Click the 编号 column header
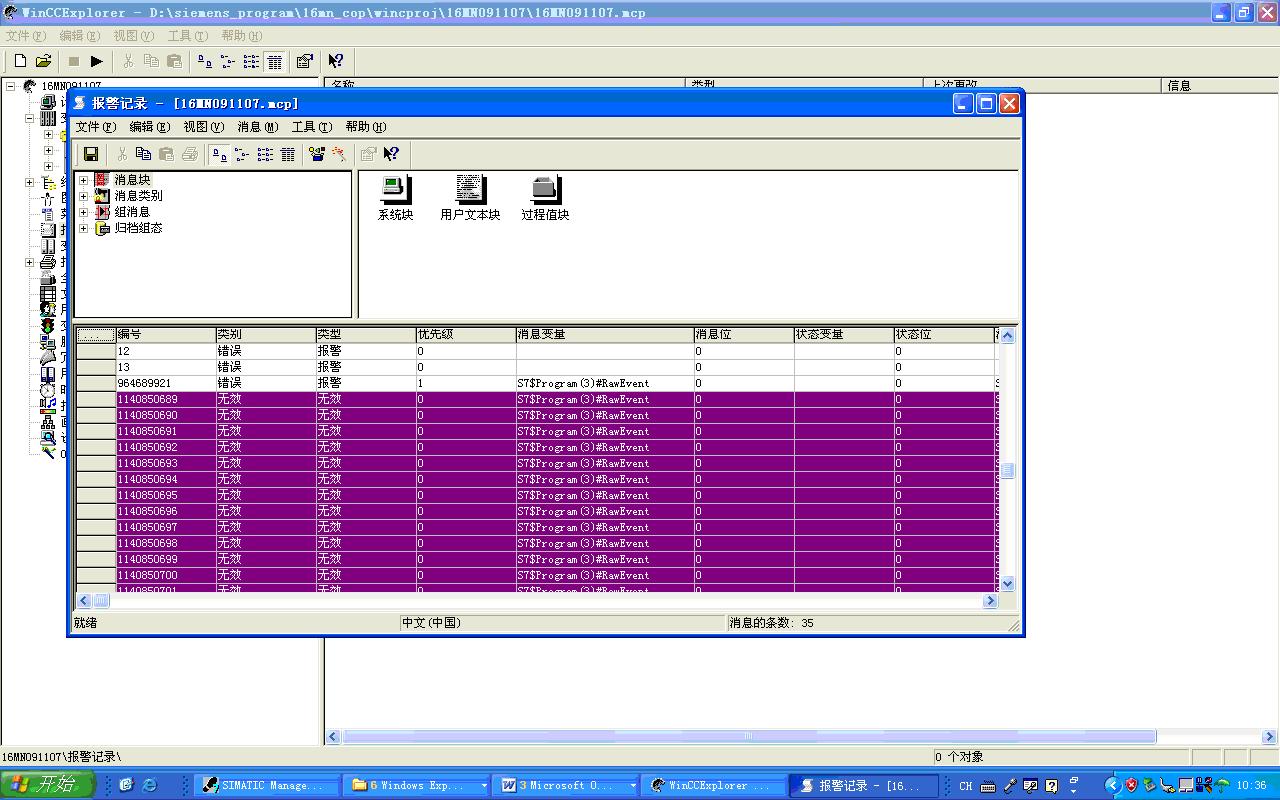 click(x=166, y=334)
